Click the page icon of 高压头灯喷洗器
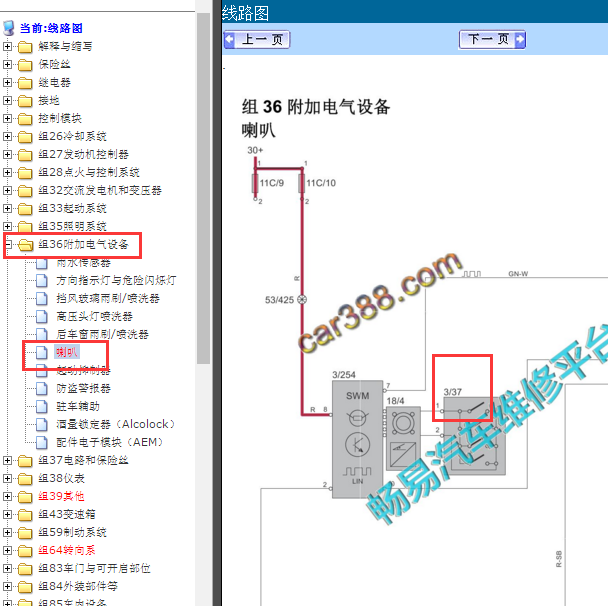 [41, 317]
